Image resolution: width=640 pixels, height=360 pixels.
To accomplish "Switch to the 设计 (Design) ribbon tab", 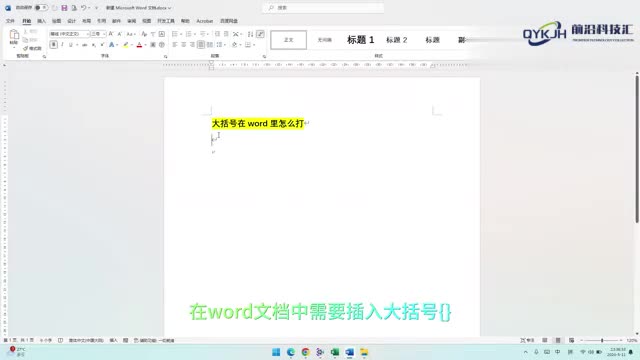I will tap(71, 21).
